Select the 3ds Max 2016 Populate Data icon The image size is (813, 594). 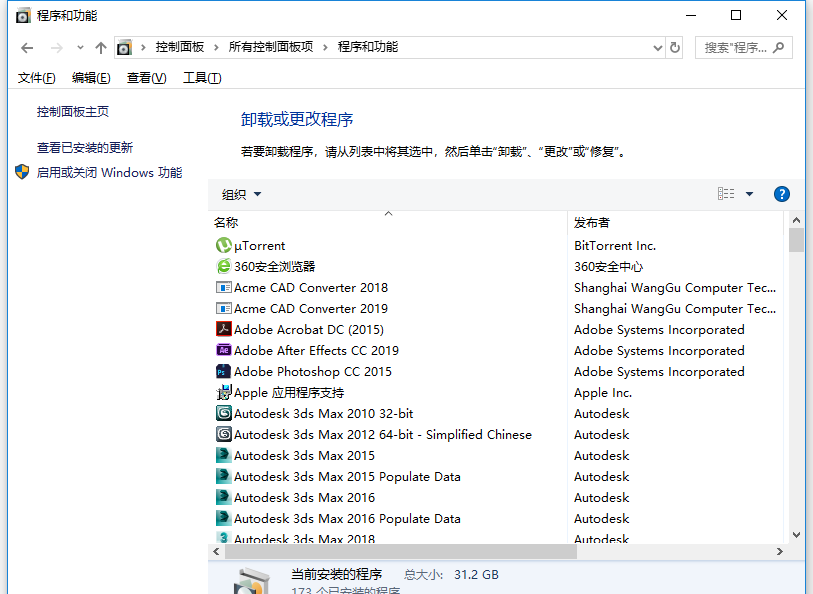(x=223, y=518)
